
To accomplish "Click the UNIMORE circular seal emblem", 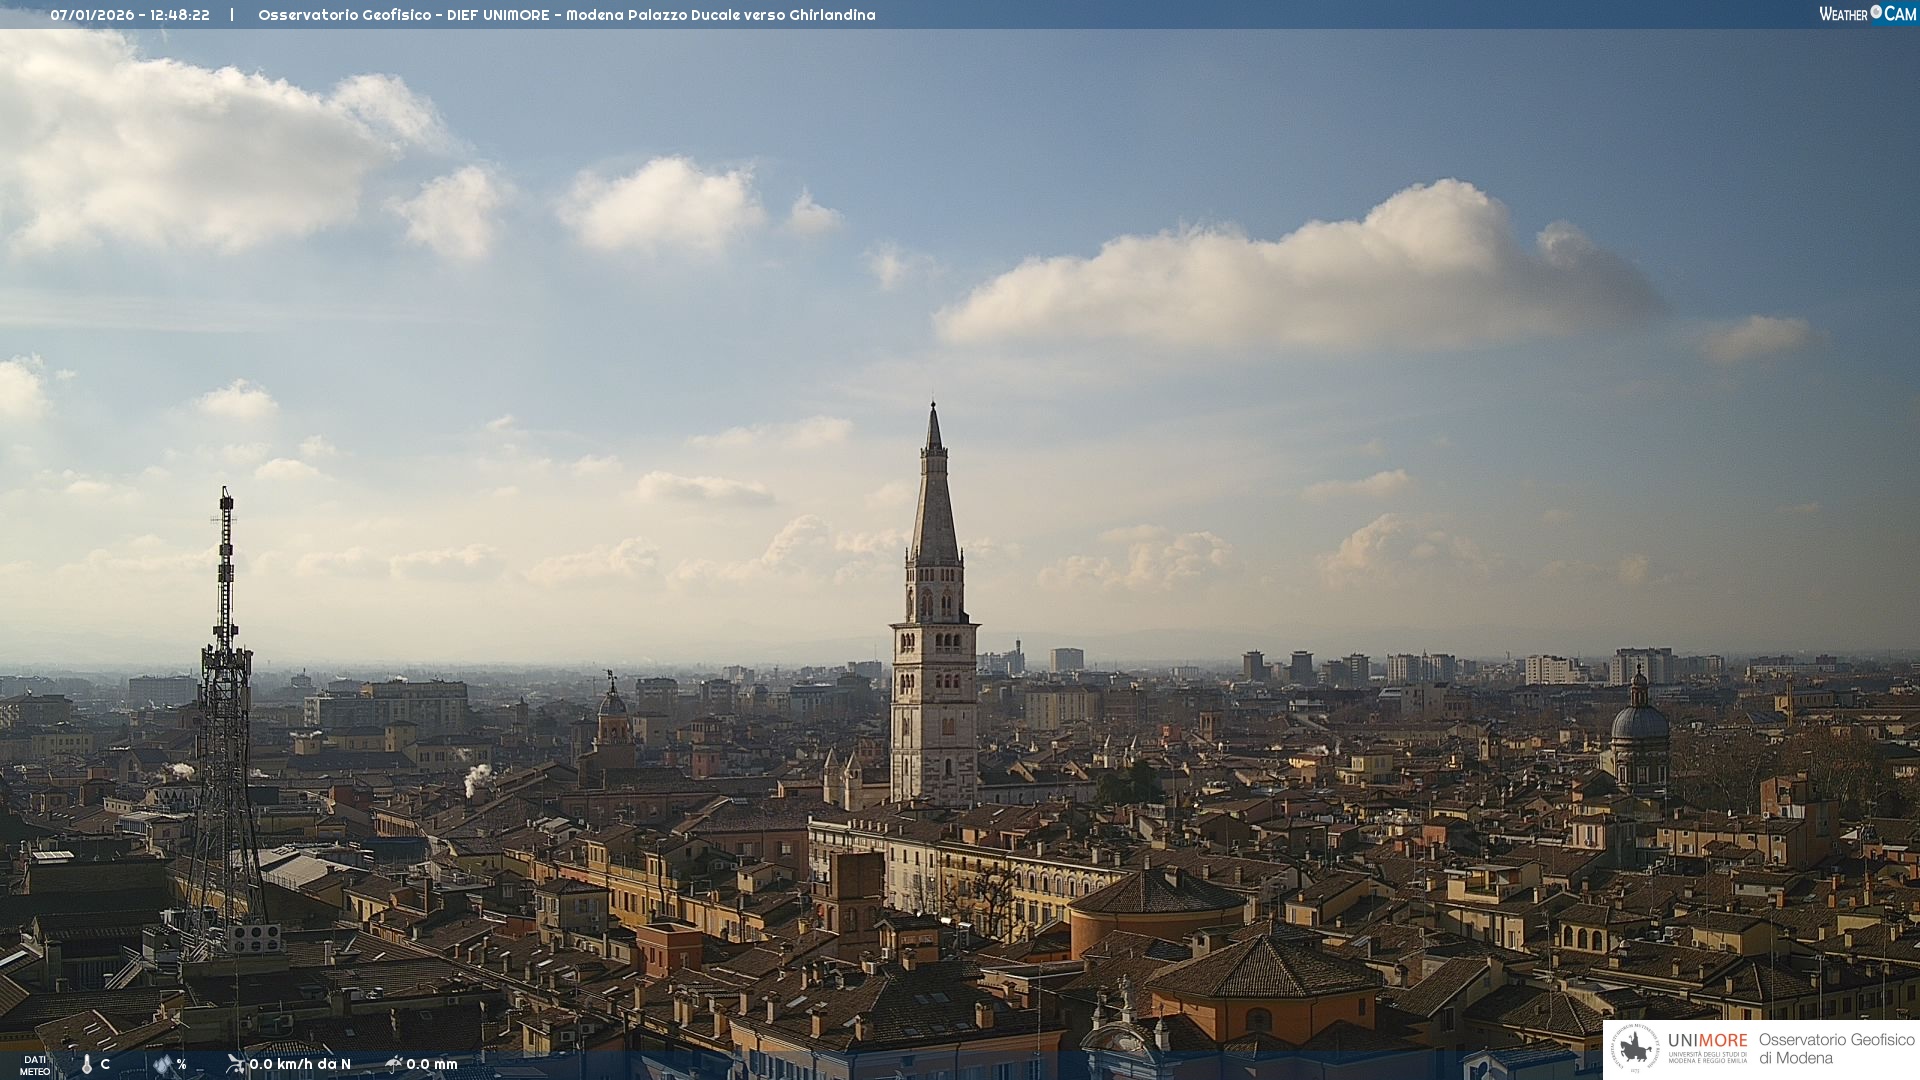I will tap(1635, 1048).
